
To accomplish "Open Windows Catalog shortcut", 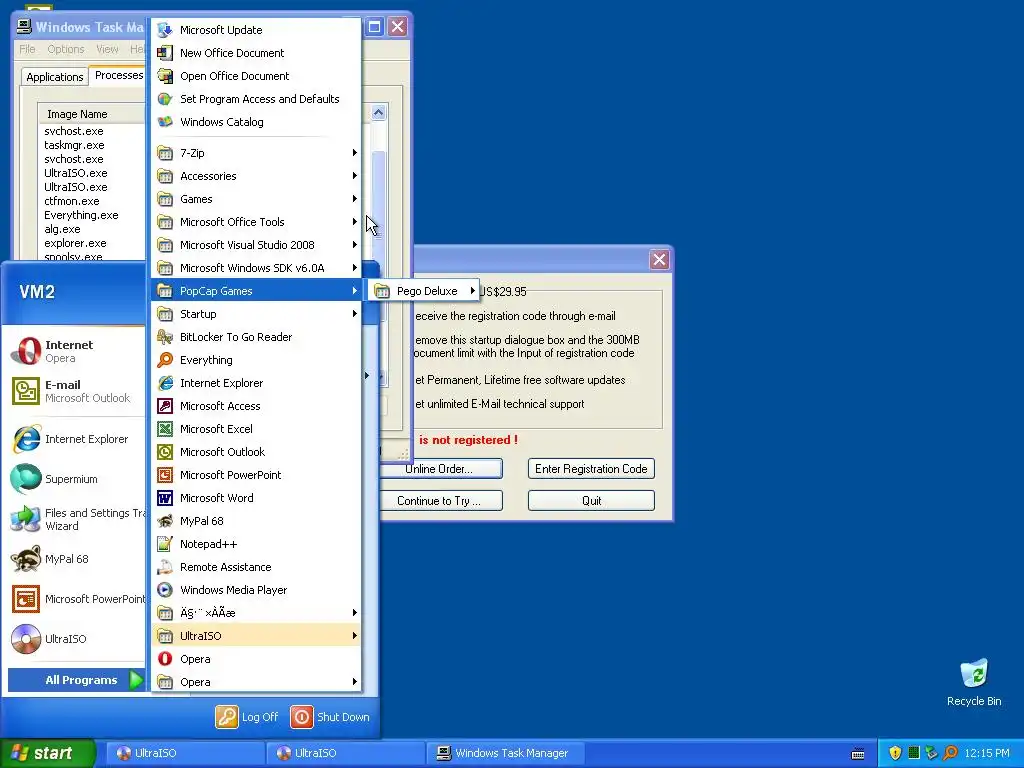I will 257,122.
